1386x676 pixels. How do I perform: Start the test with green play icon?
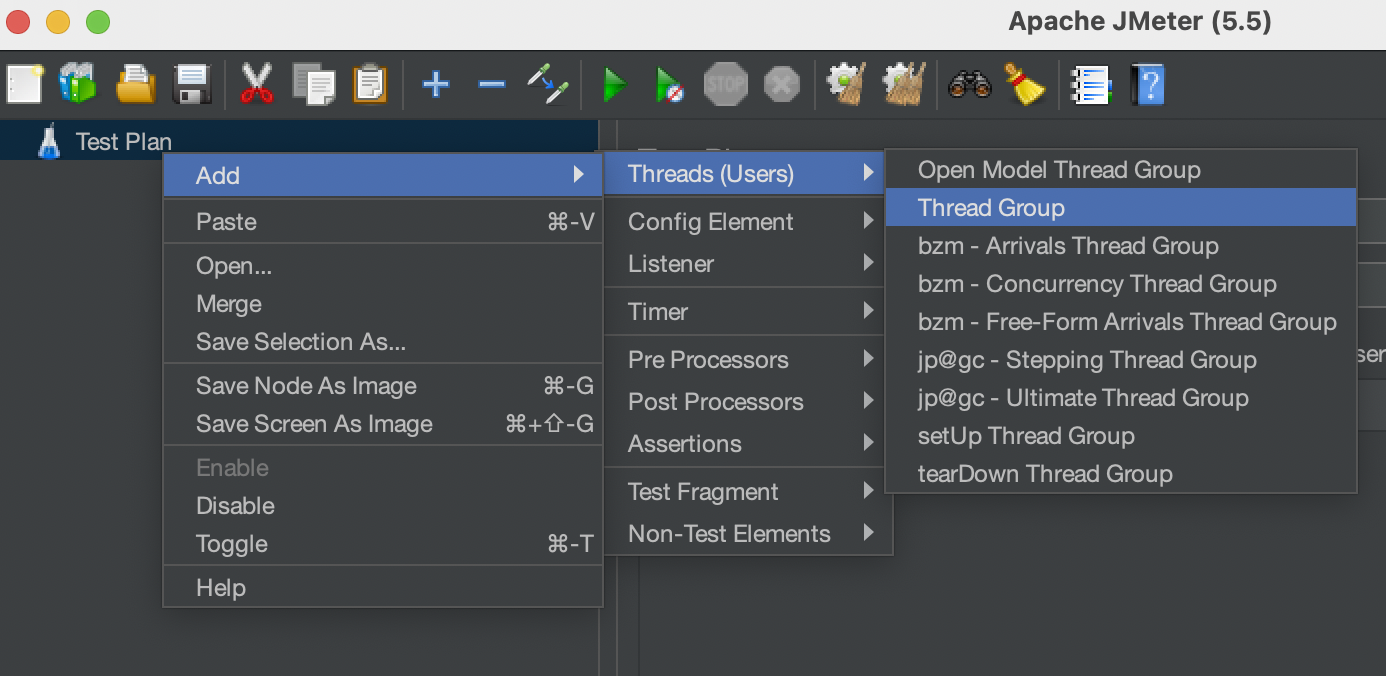click(x=614, y=84)
